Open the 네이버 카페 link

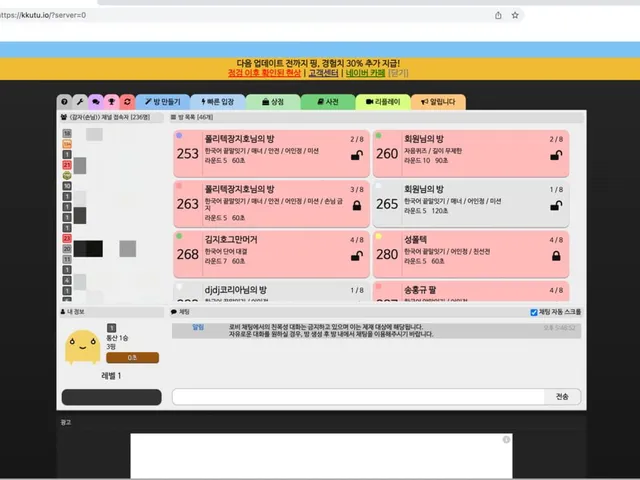click(x=365, y=73)
